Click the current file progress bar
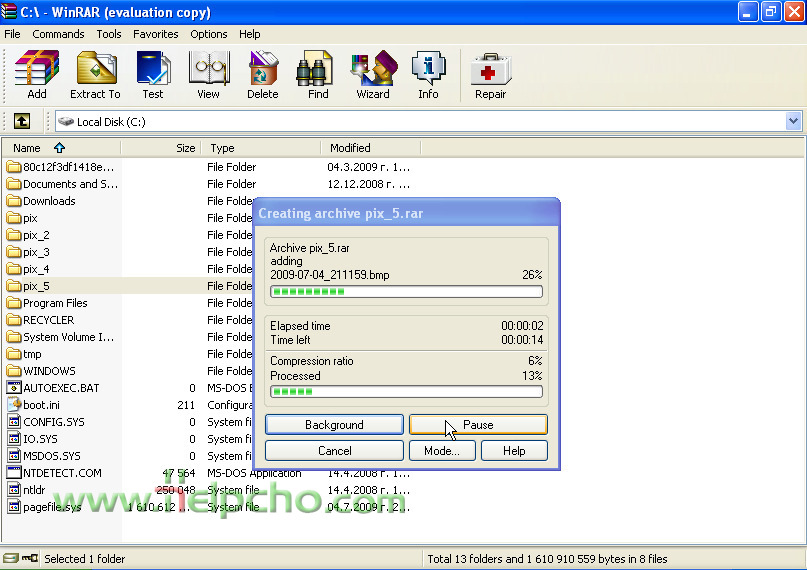 coord(406,292)
